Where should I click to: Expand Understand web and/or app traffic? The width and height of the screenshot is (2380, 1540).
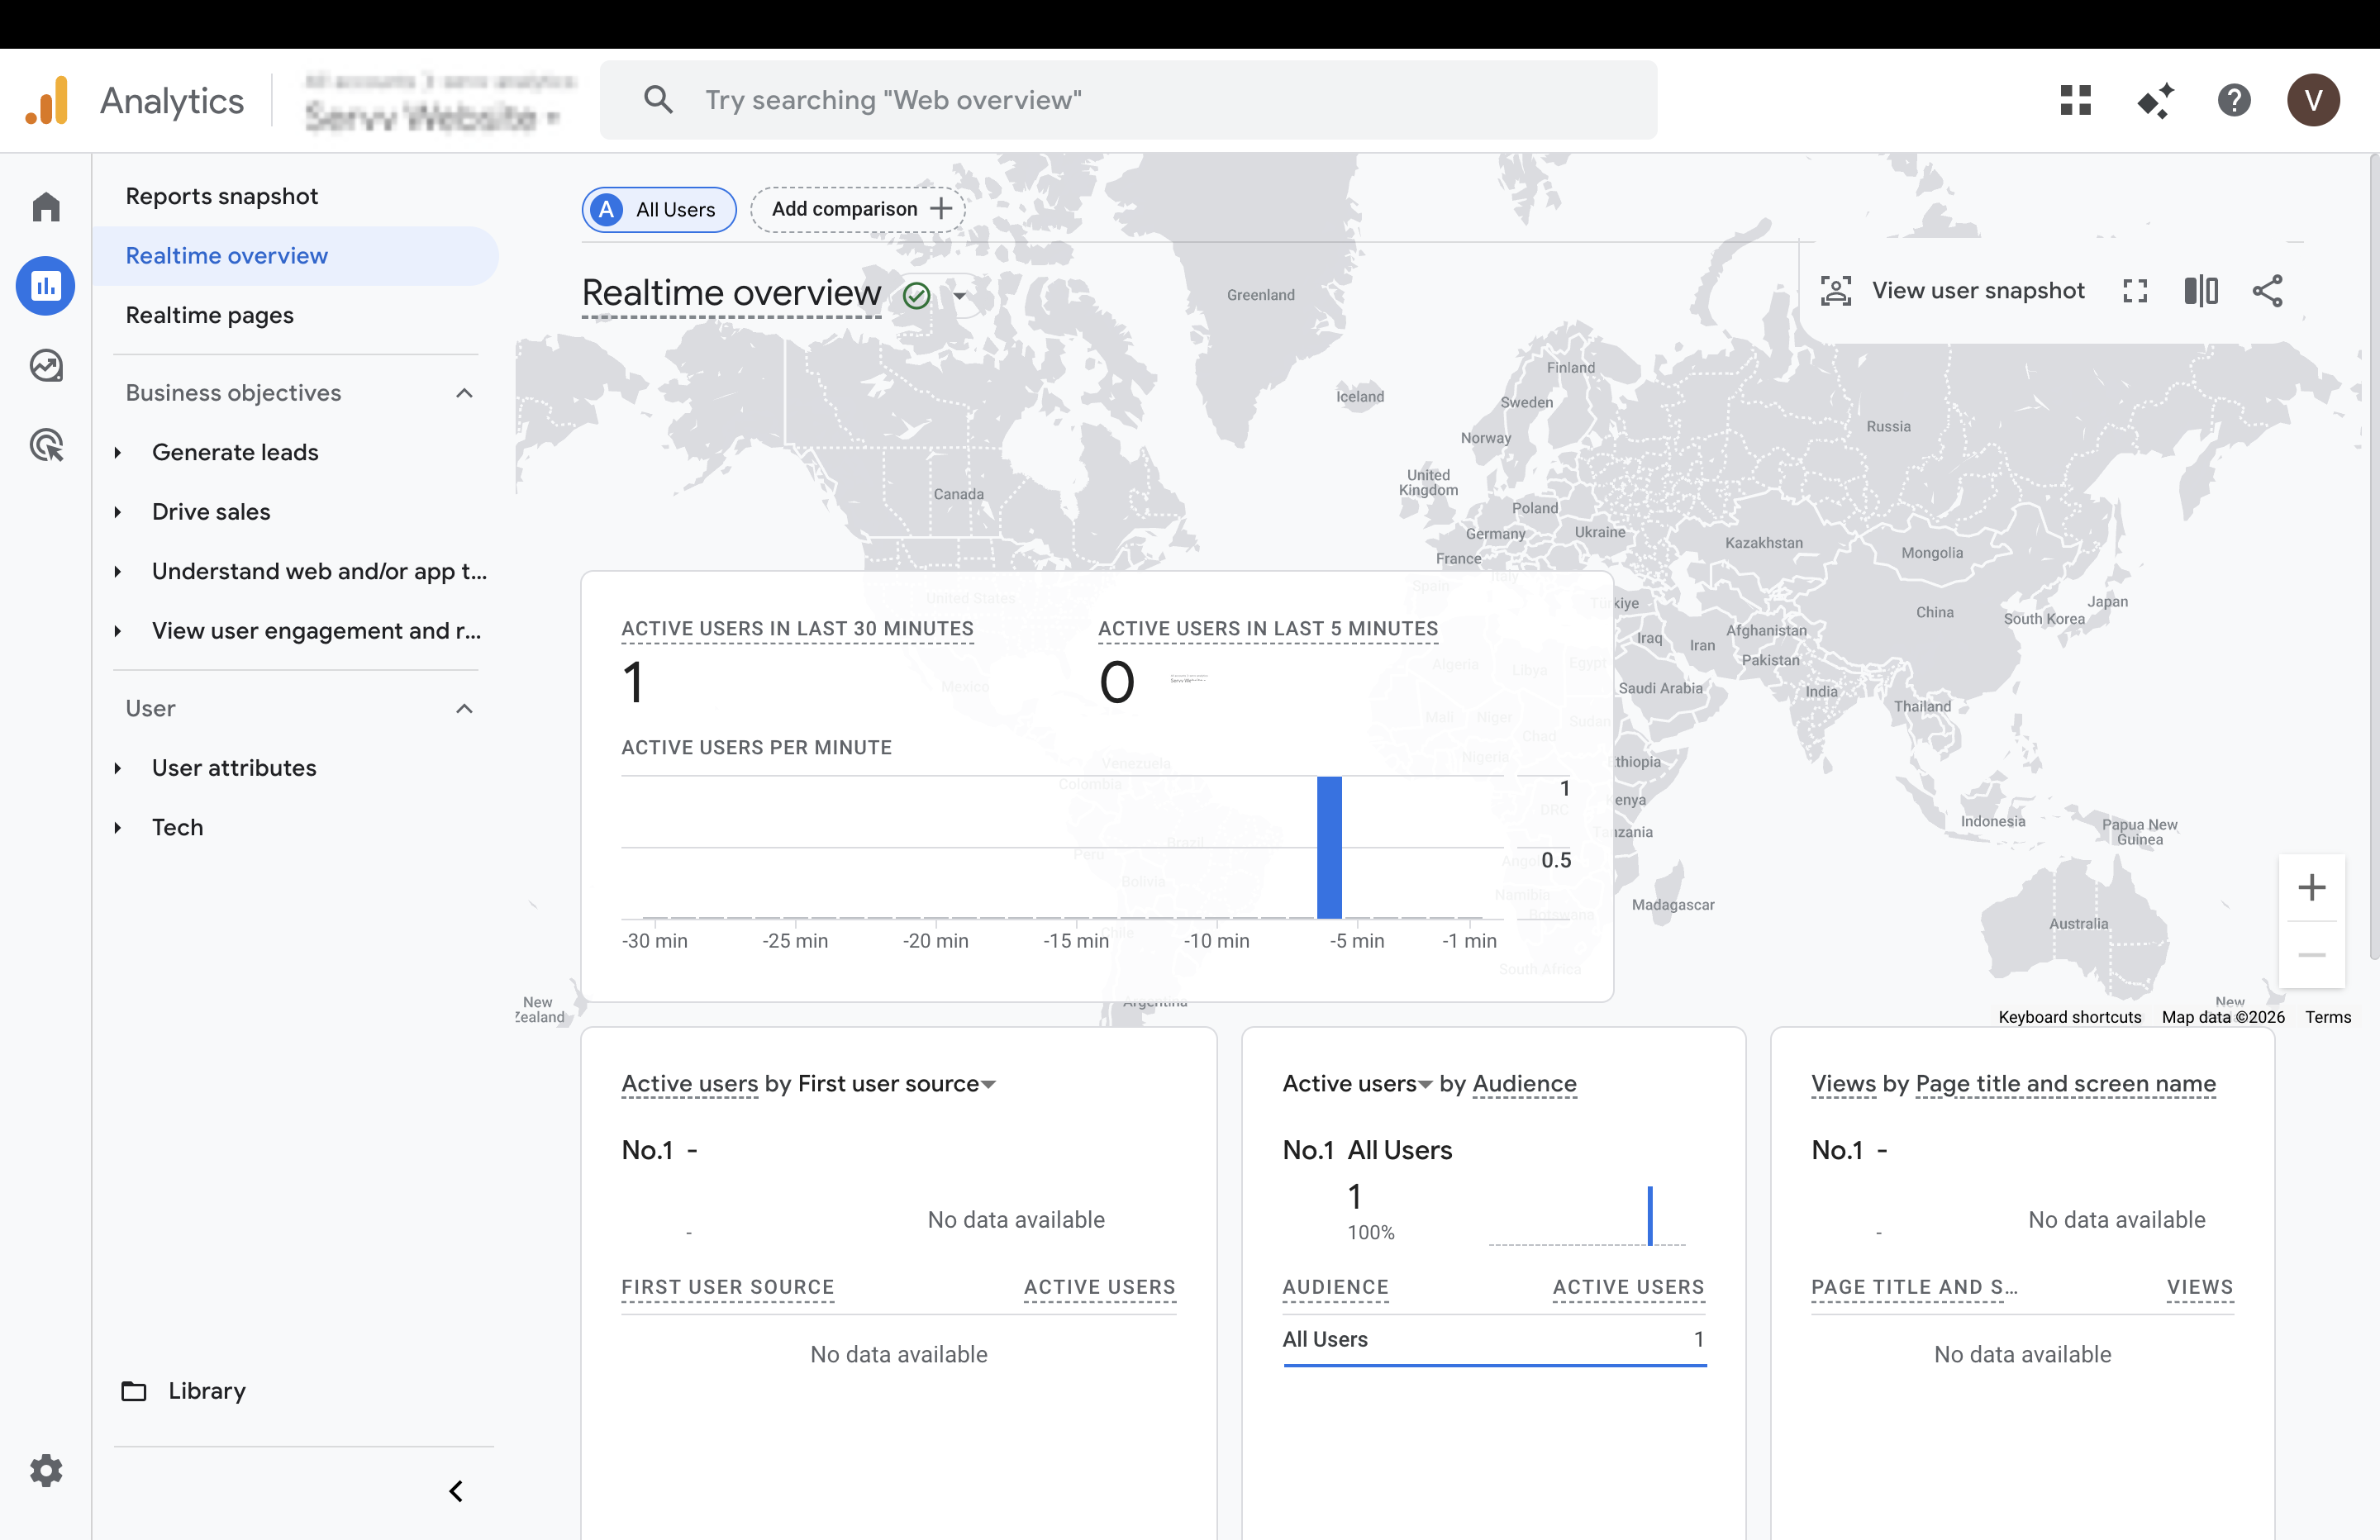(x=118, y=572)
